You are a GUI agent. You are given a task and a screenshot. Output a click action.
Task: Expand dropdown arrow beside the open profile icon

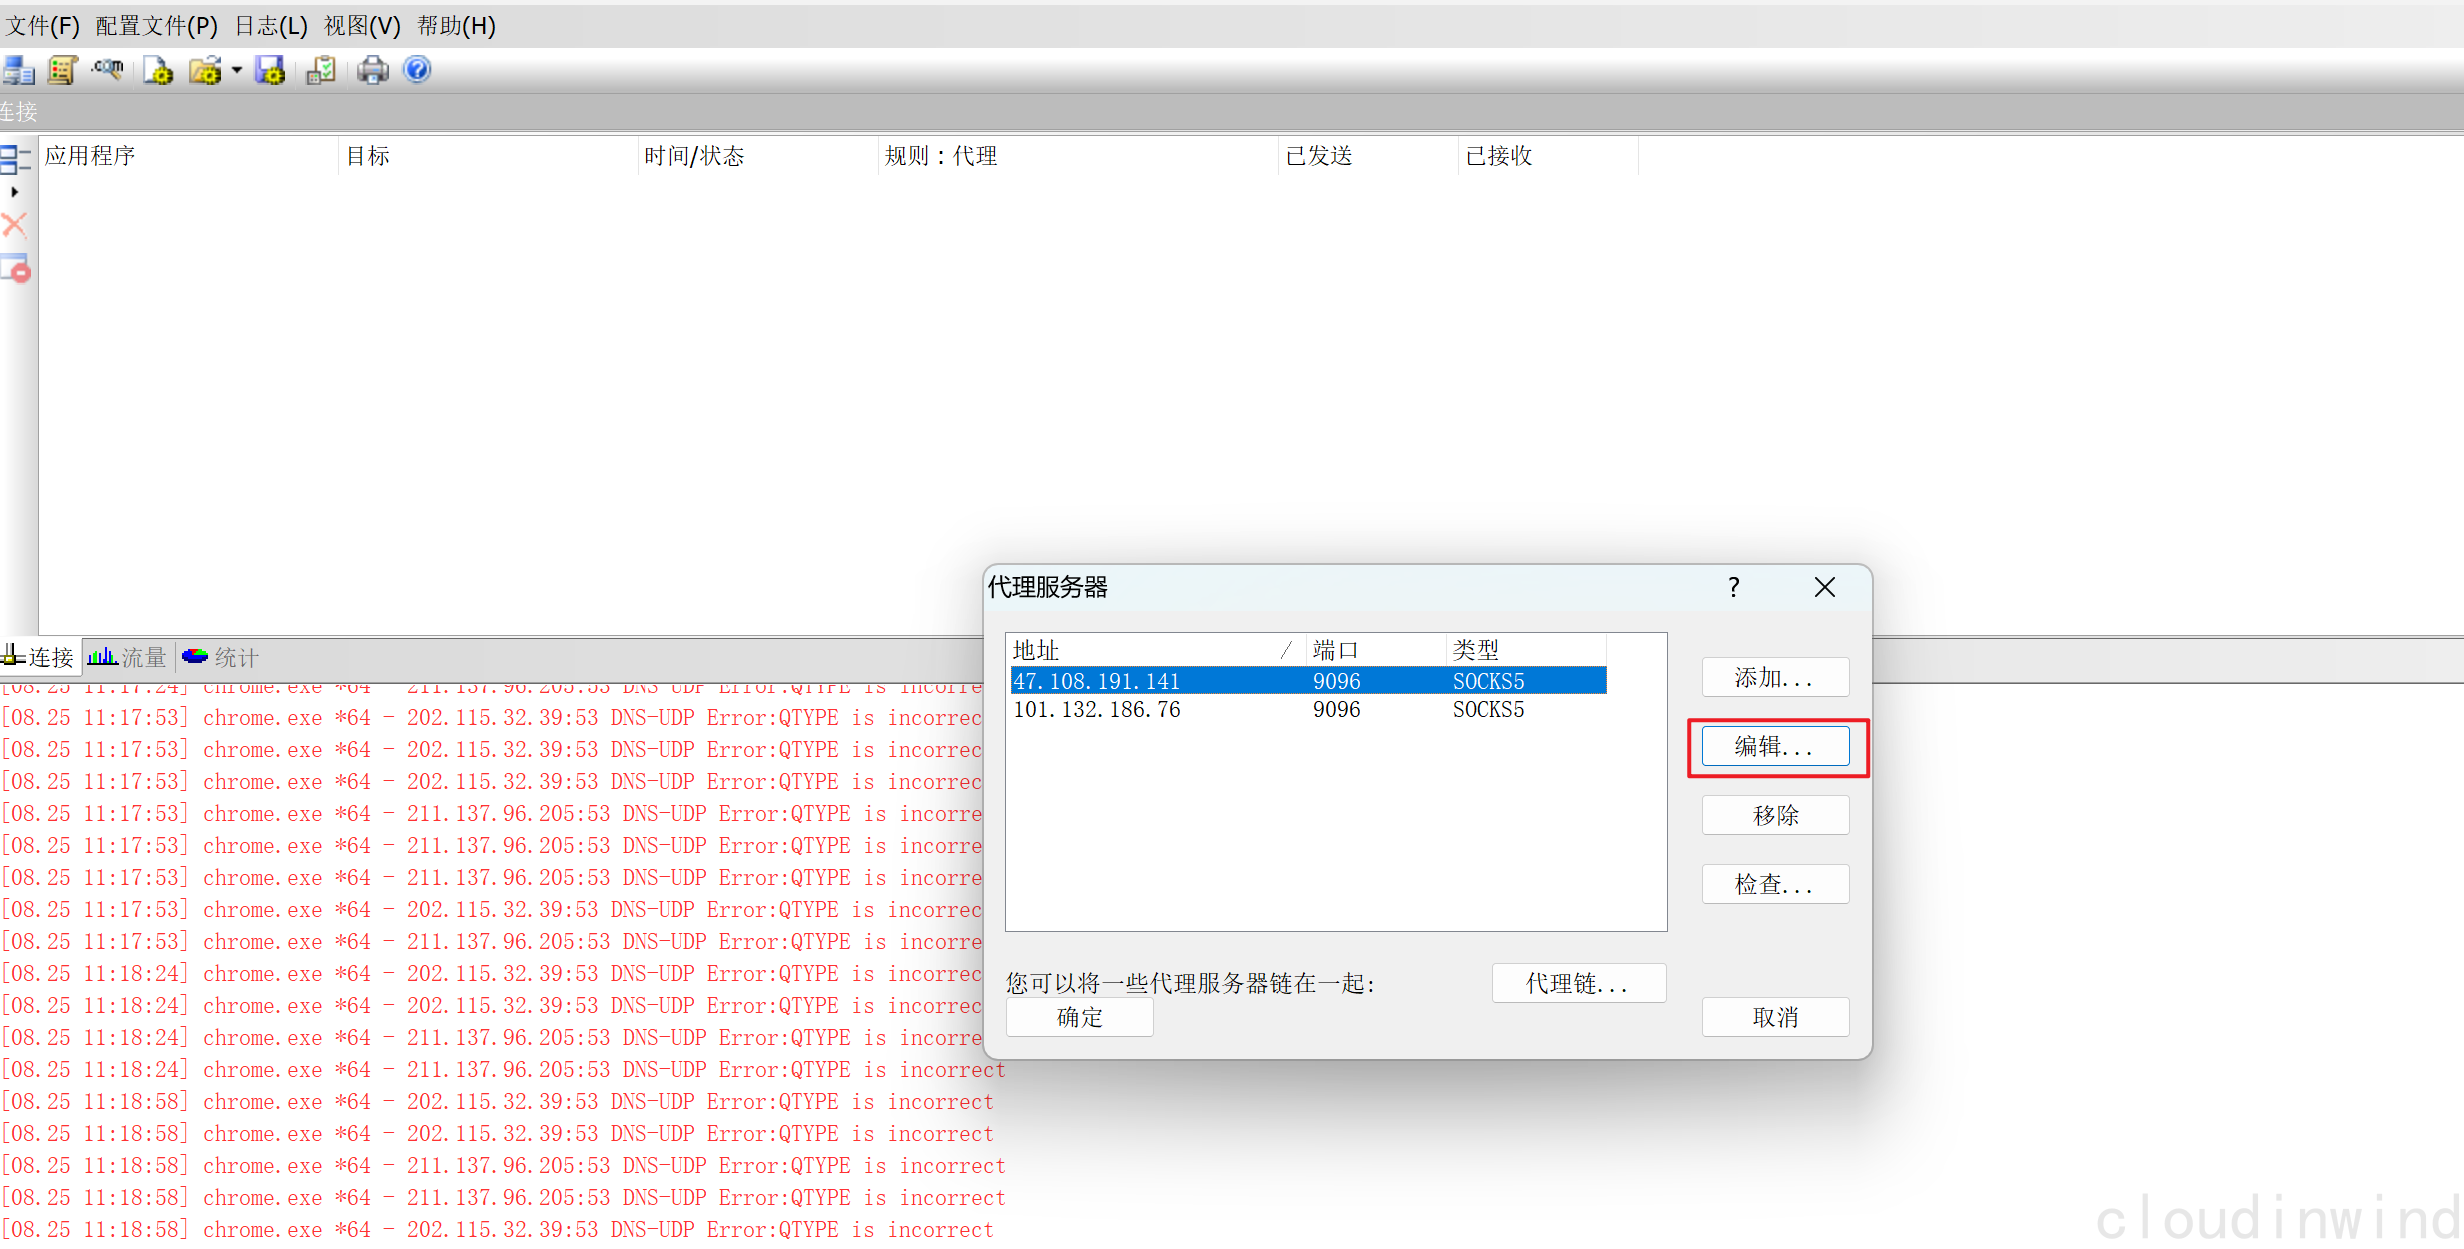click(237, 70)
